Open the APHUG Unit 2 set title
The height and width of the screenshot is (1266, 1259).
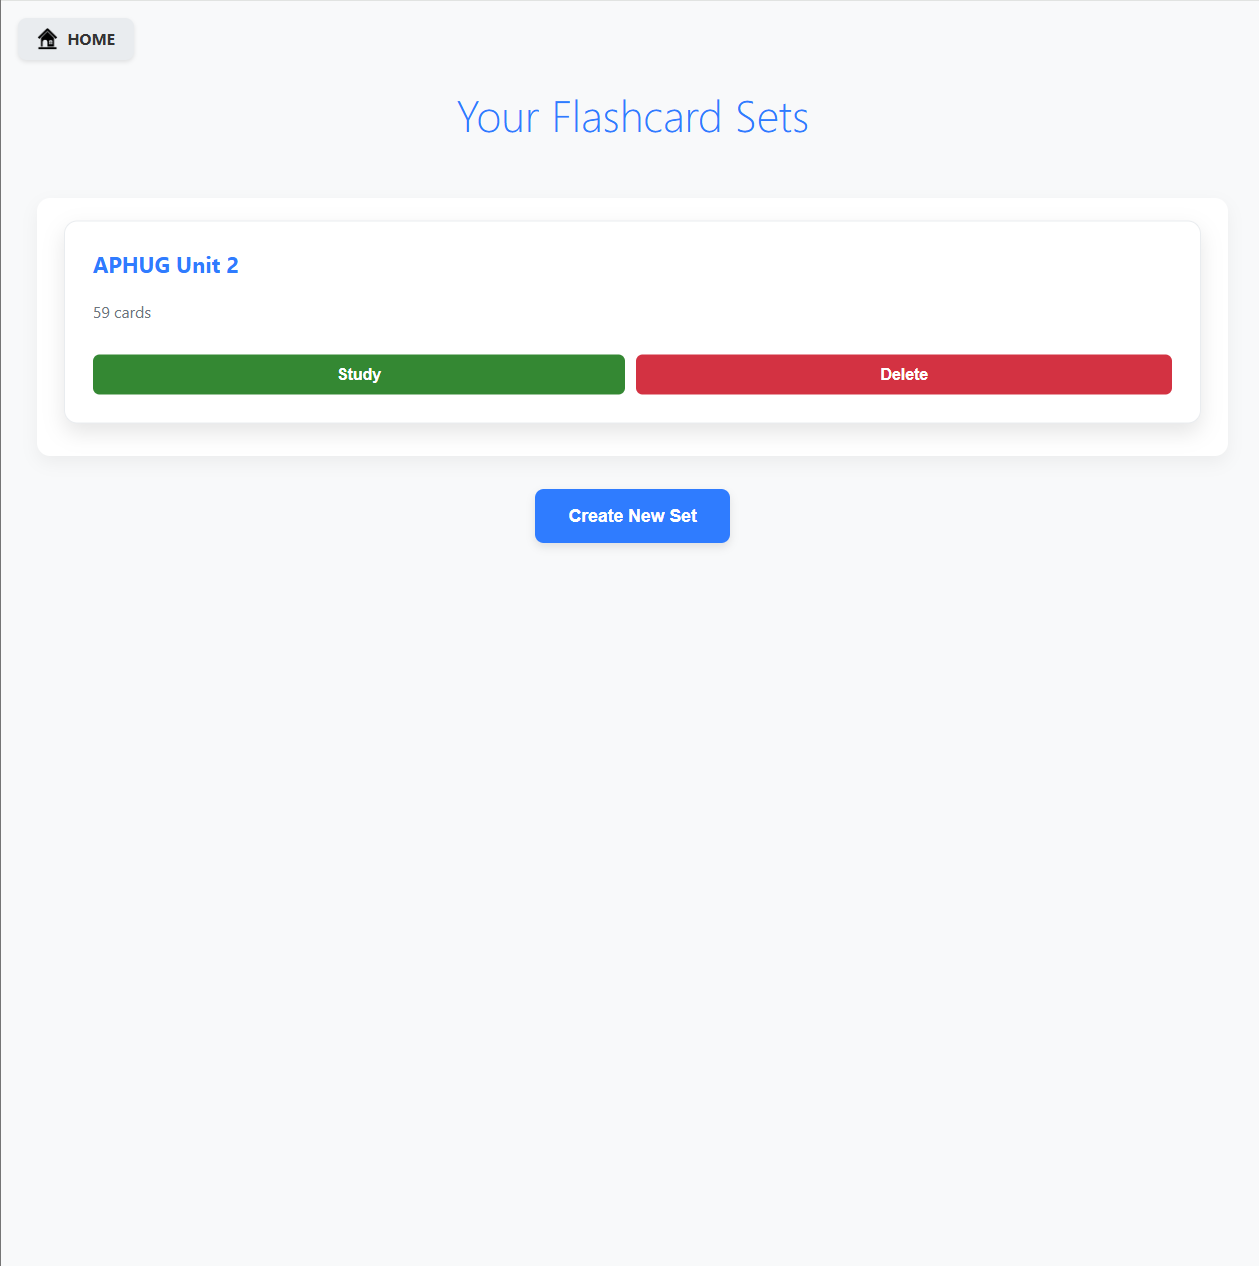click(166, 265)
